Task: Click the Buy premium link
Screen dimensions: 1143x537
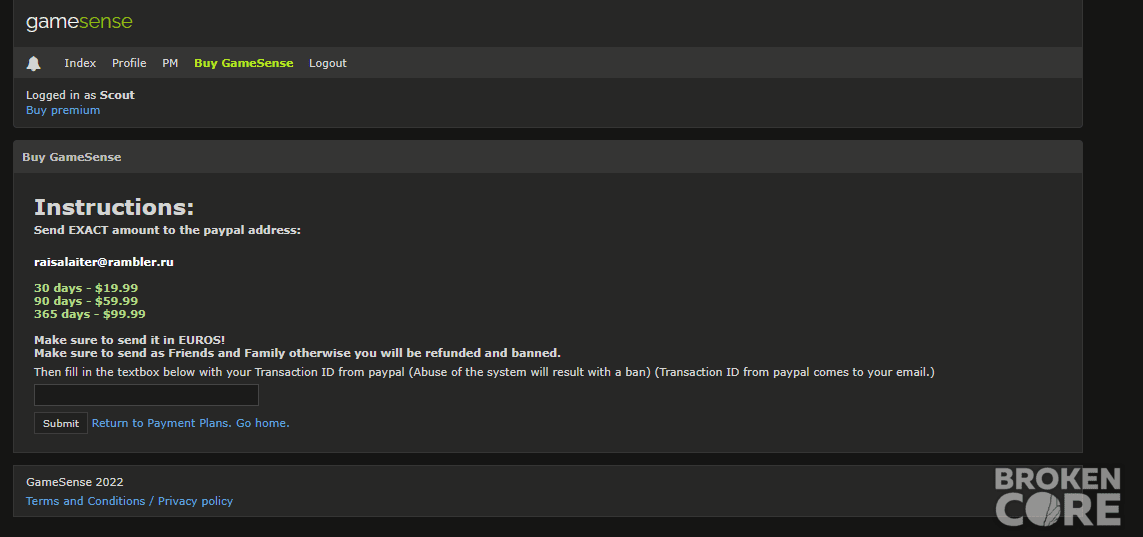Action: point(63,110)
